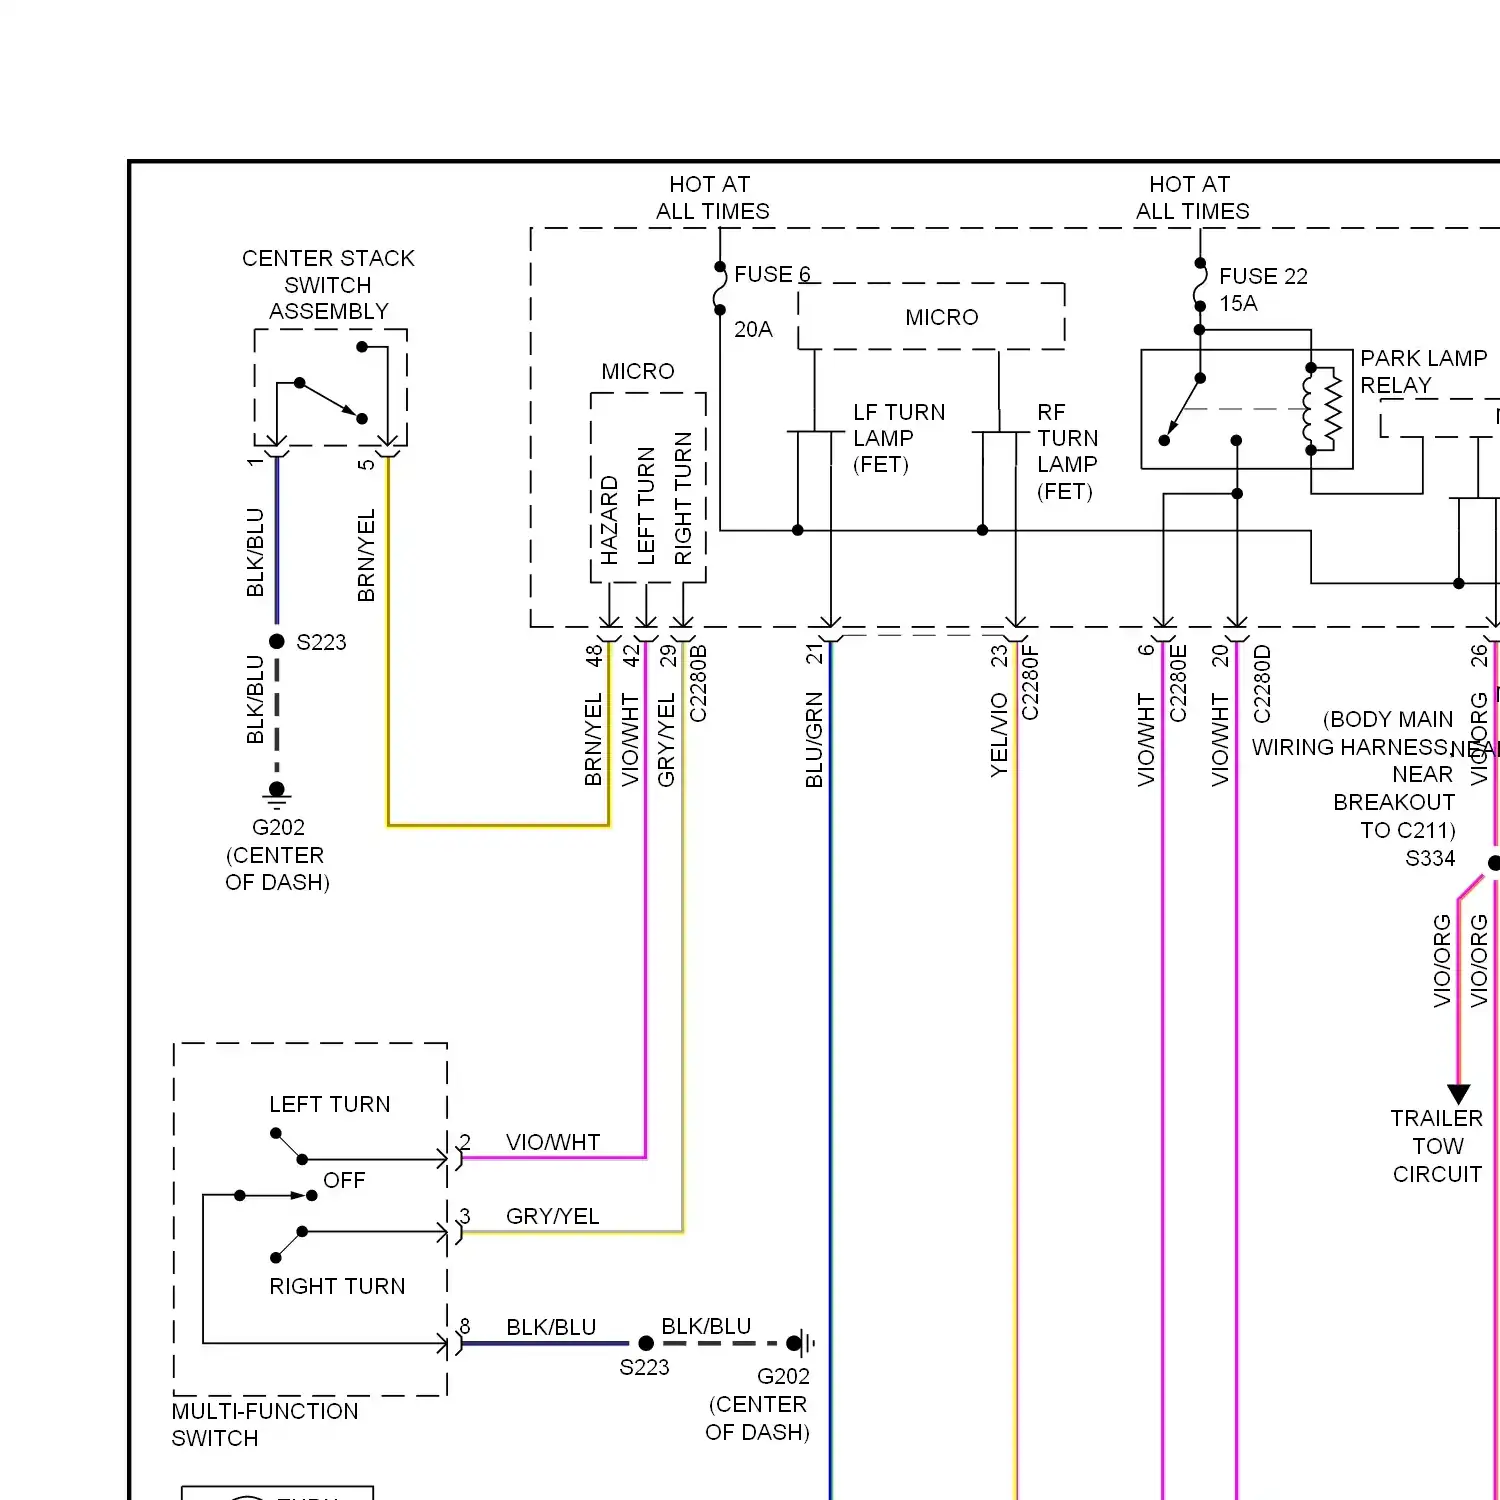This screenshot has width=1500, height=1500.
Task: Click the C2280D connector label
Action: 1262,684
